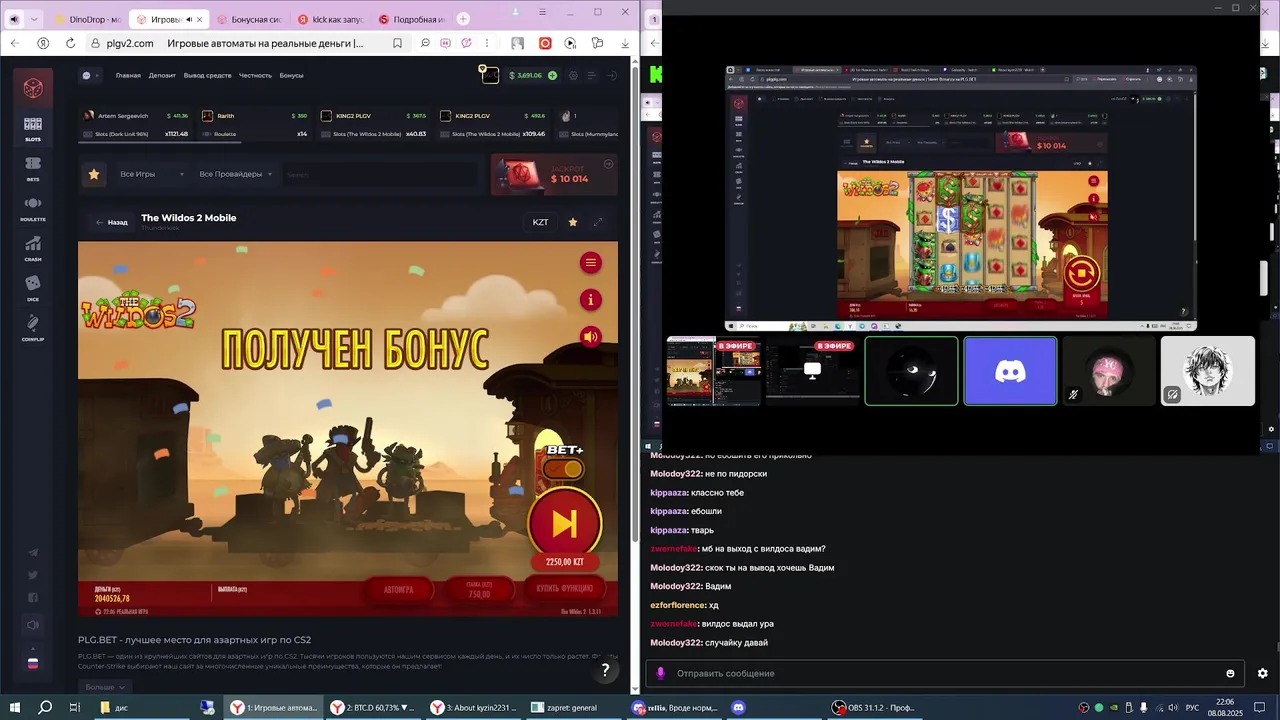
Task: Click the Купить функцию button
Action: pos(565,589)
